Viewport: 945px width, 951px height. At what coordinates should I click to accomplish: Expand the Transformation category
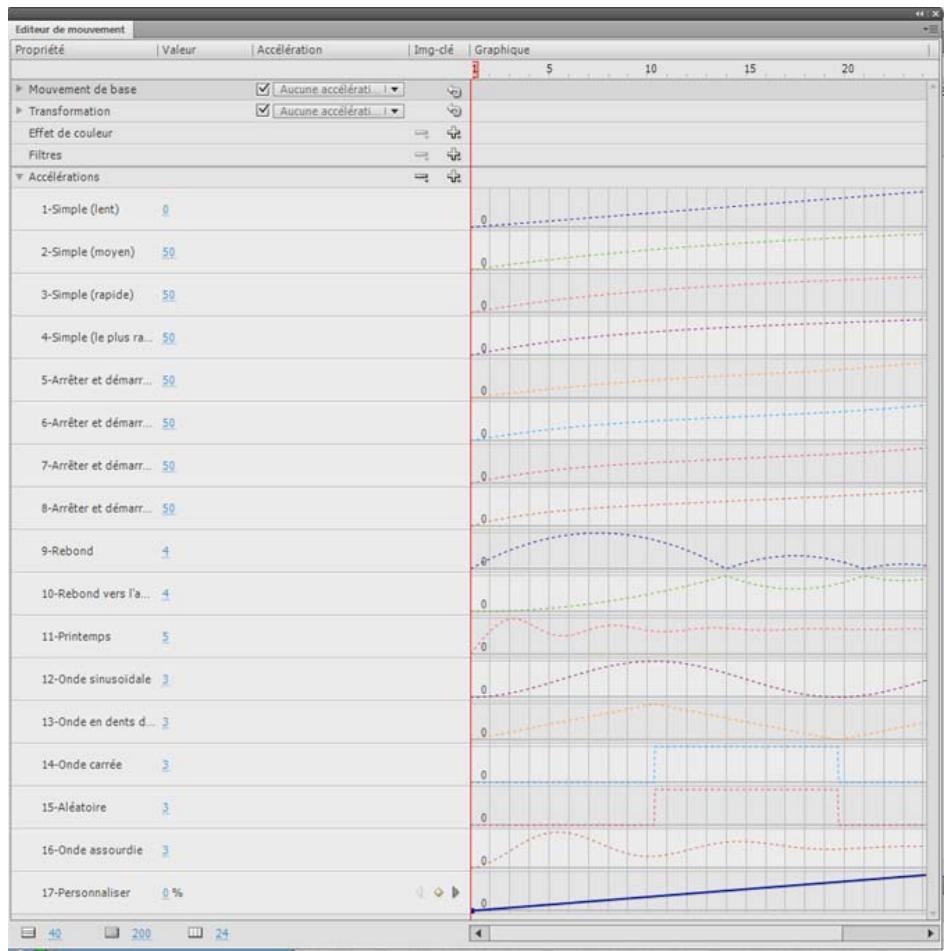pos(19,111)
